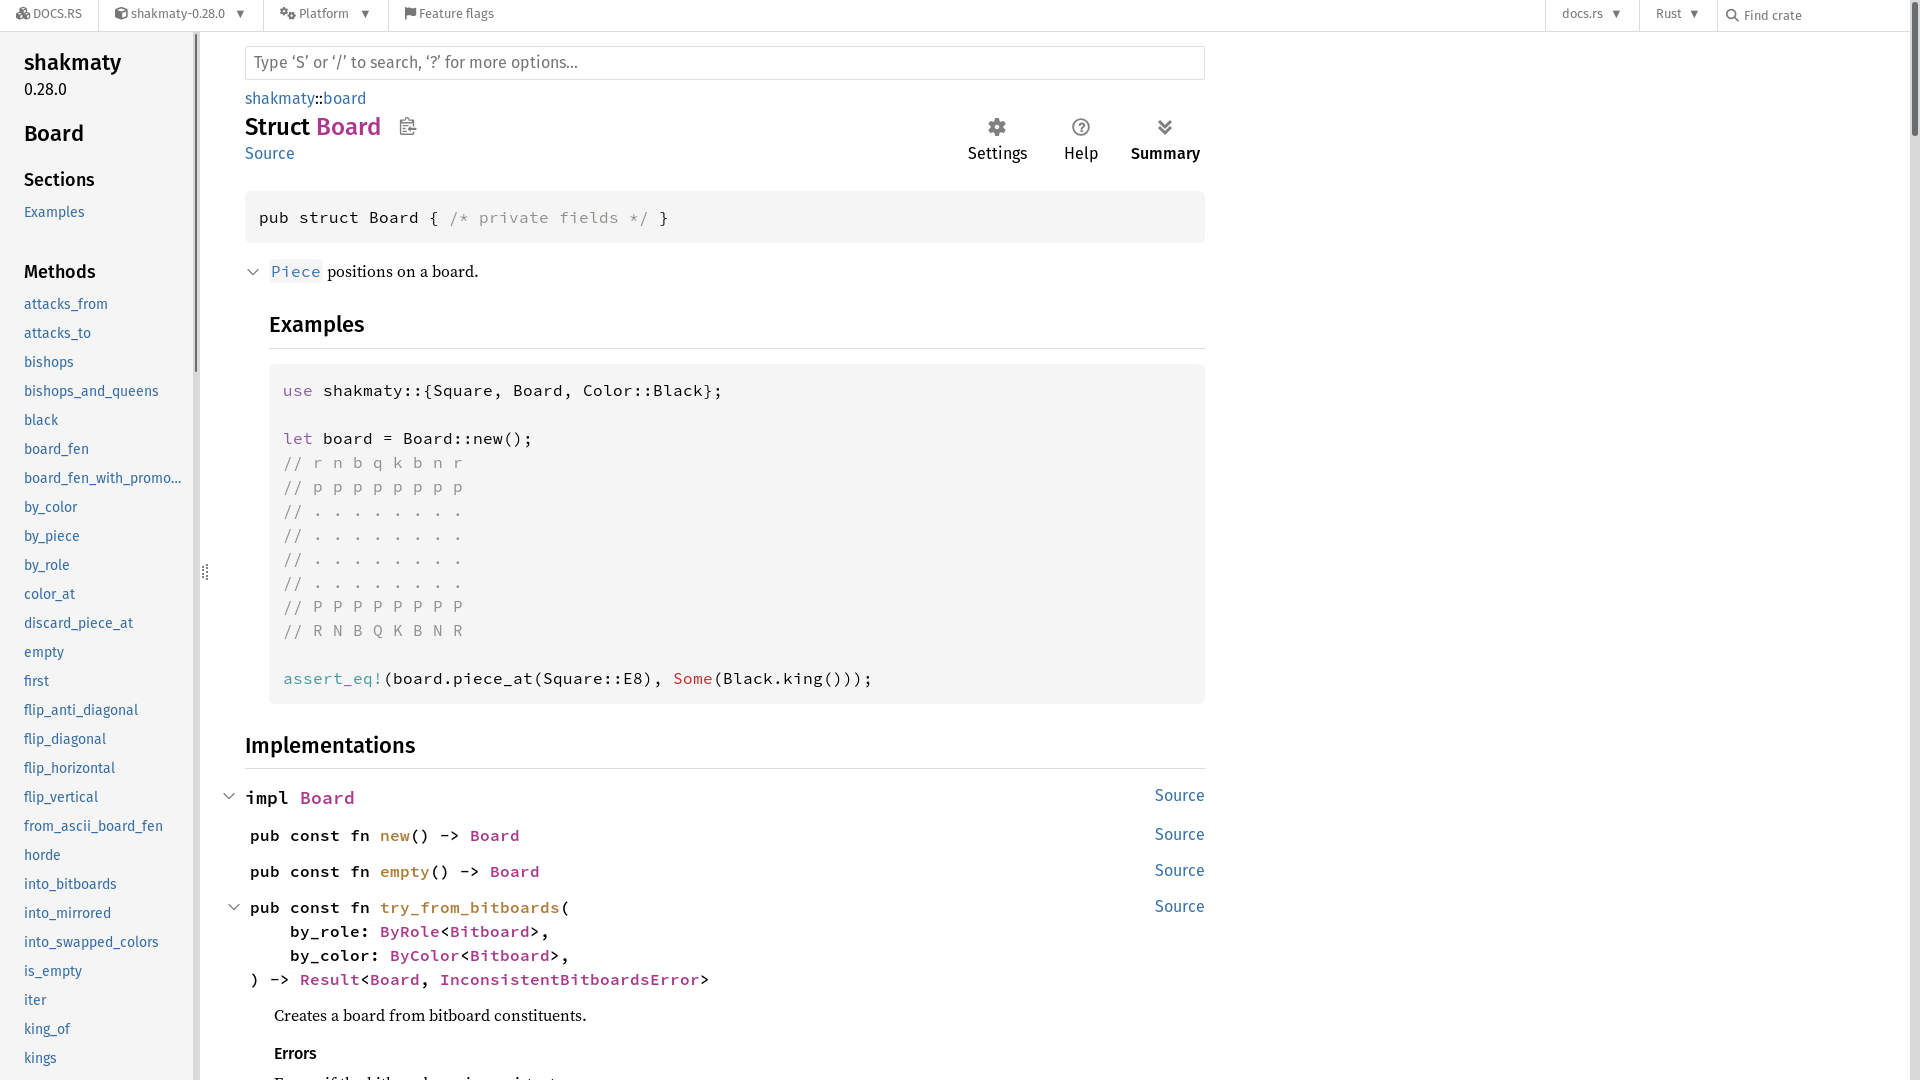Open the shakmaty crate title in sidebar
The width and height of the screenshot is (1920, 1080).
(x=72, y=62)
